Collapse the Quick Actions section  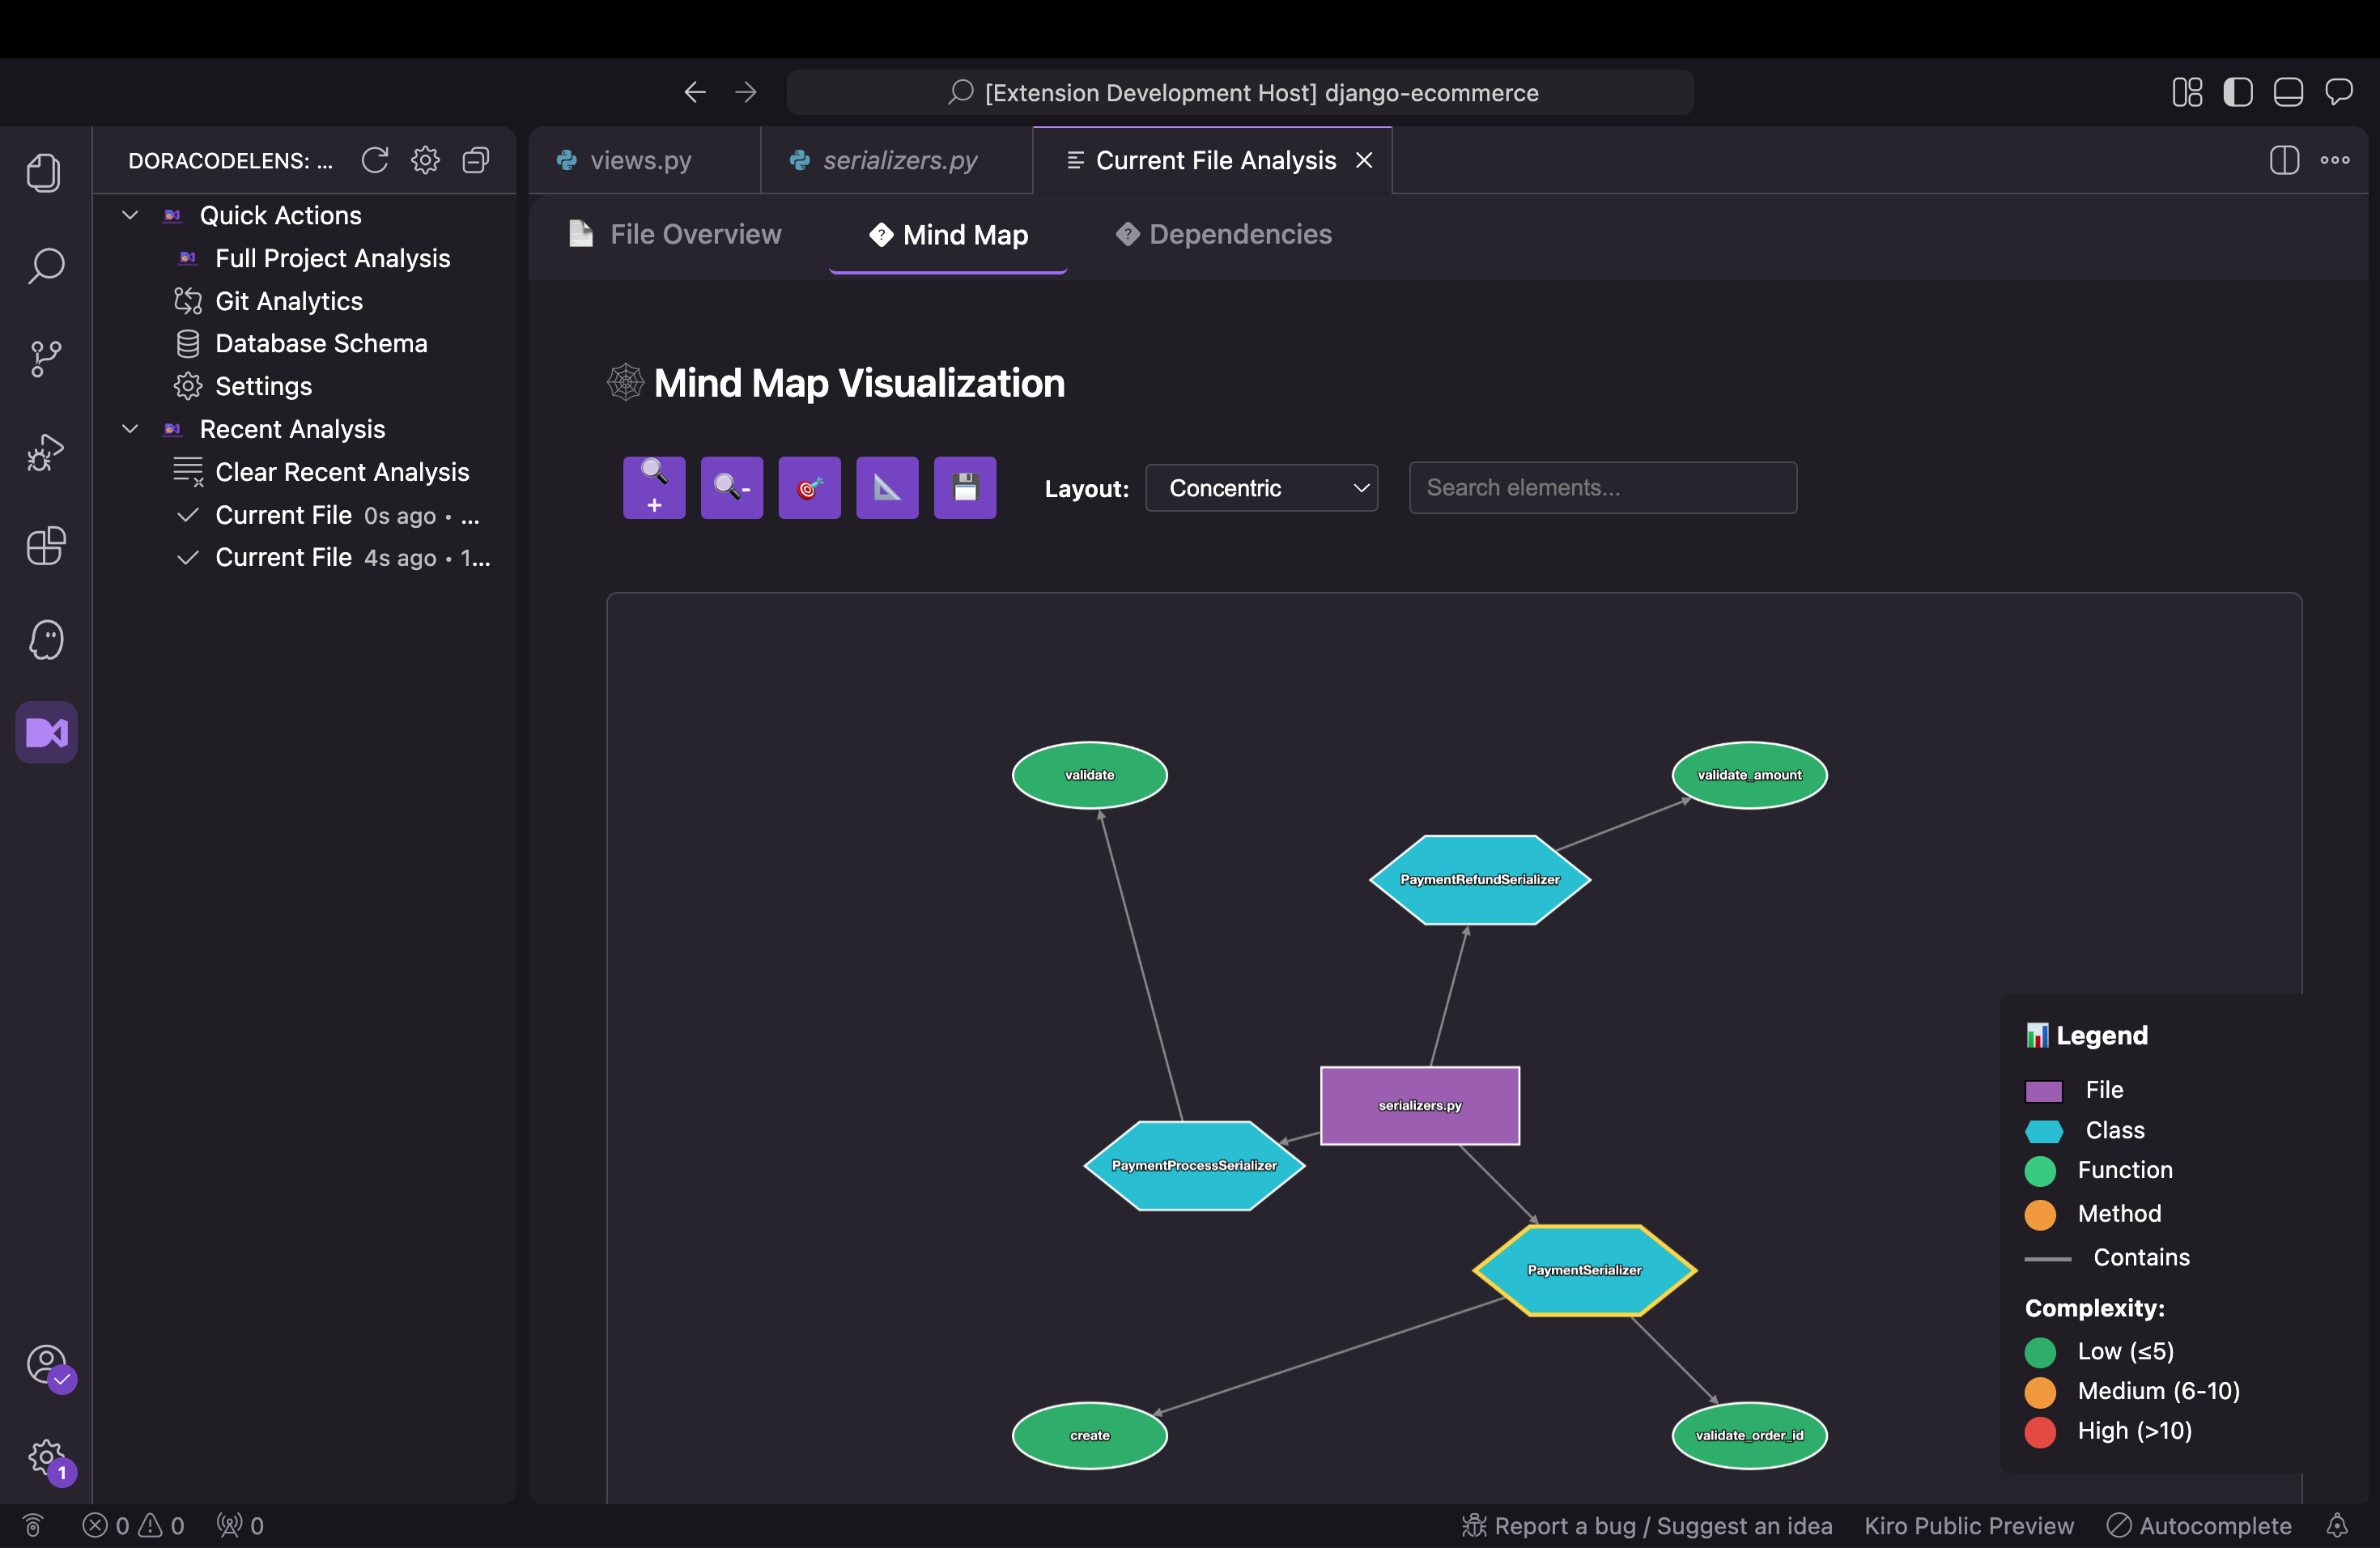130,215
